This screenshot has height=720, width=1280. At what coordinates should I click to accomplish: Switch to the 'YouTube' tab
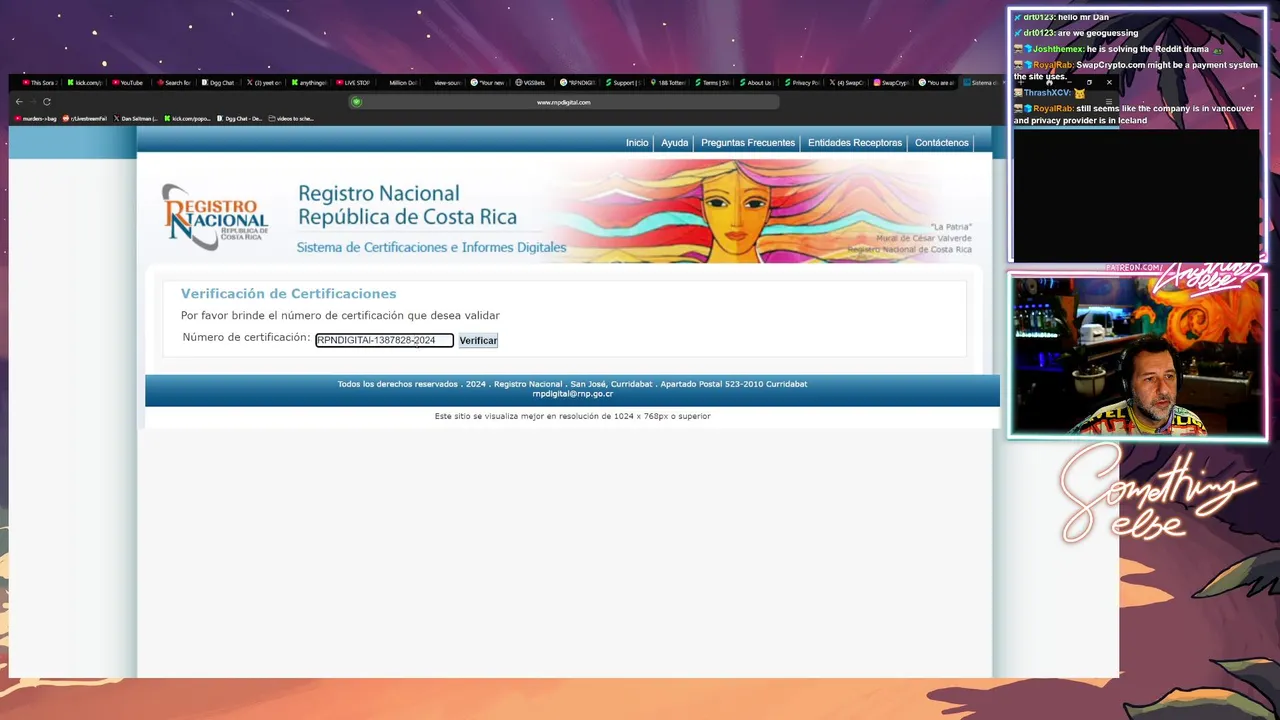tap(128, 83)
